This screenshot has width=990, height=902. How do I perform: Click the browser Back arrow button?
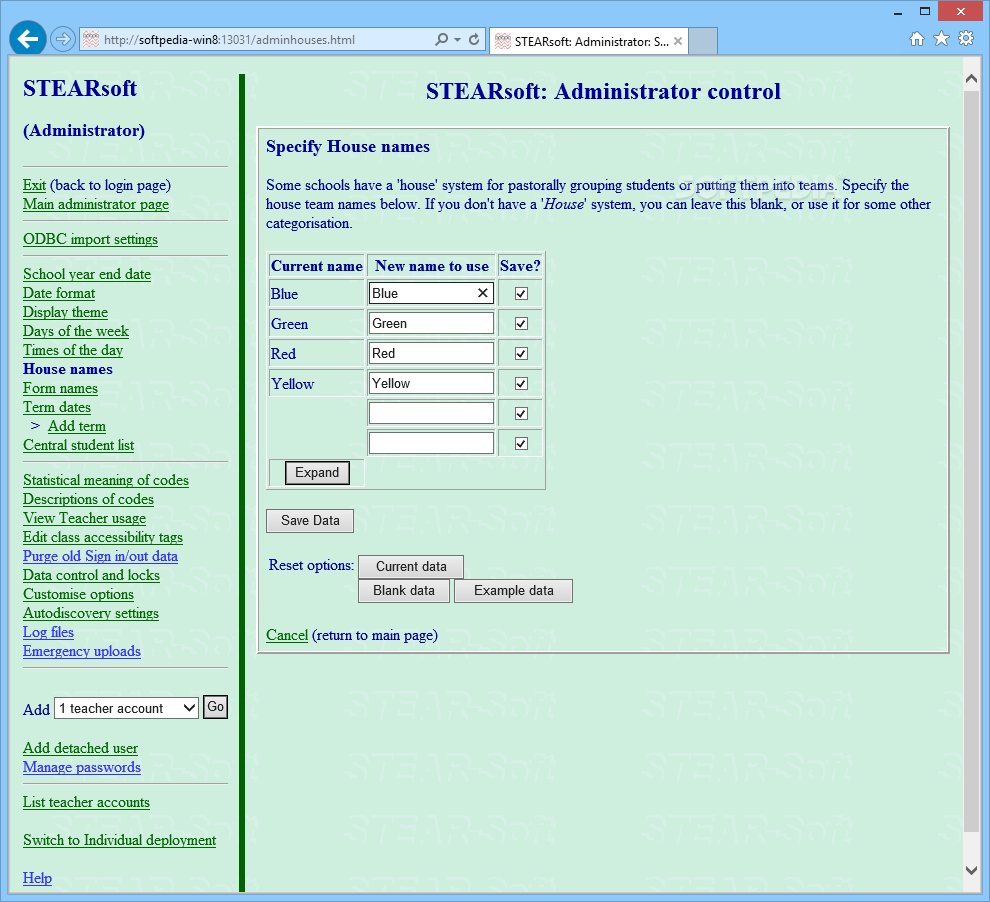[x=27, y=39]
